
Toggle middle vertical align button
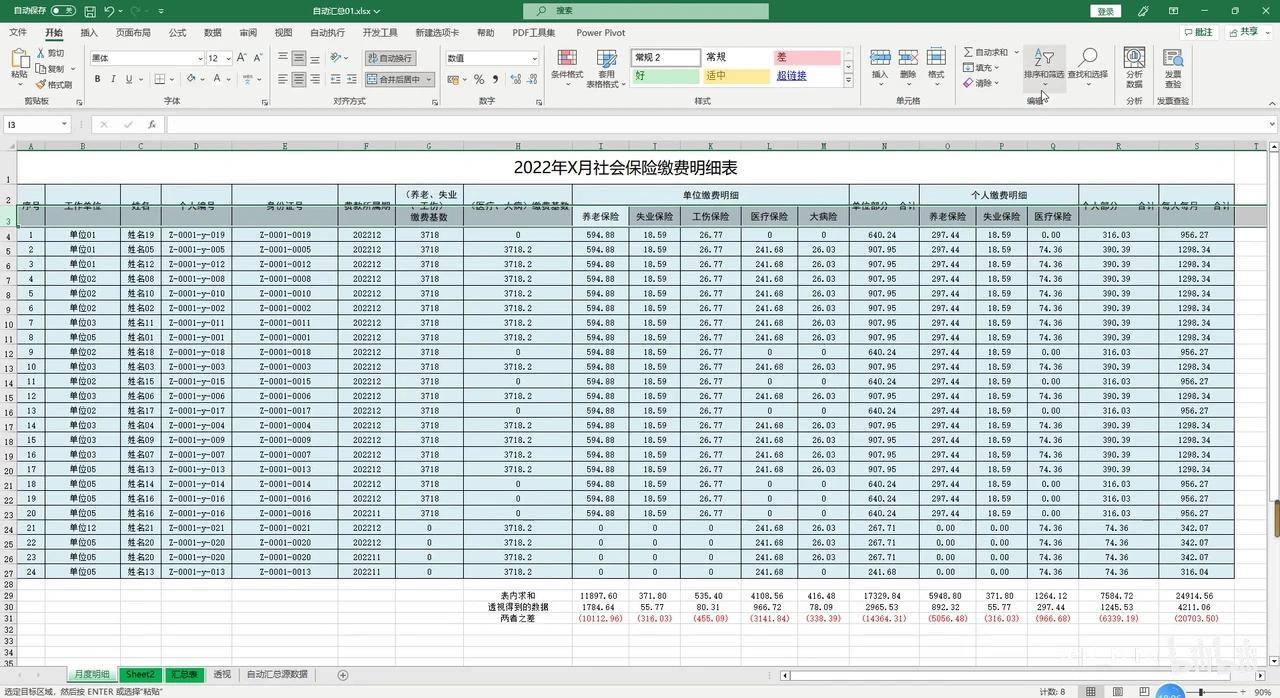[x=299, y=58]
